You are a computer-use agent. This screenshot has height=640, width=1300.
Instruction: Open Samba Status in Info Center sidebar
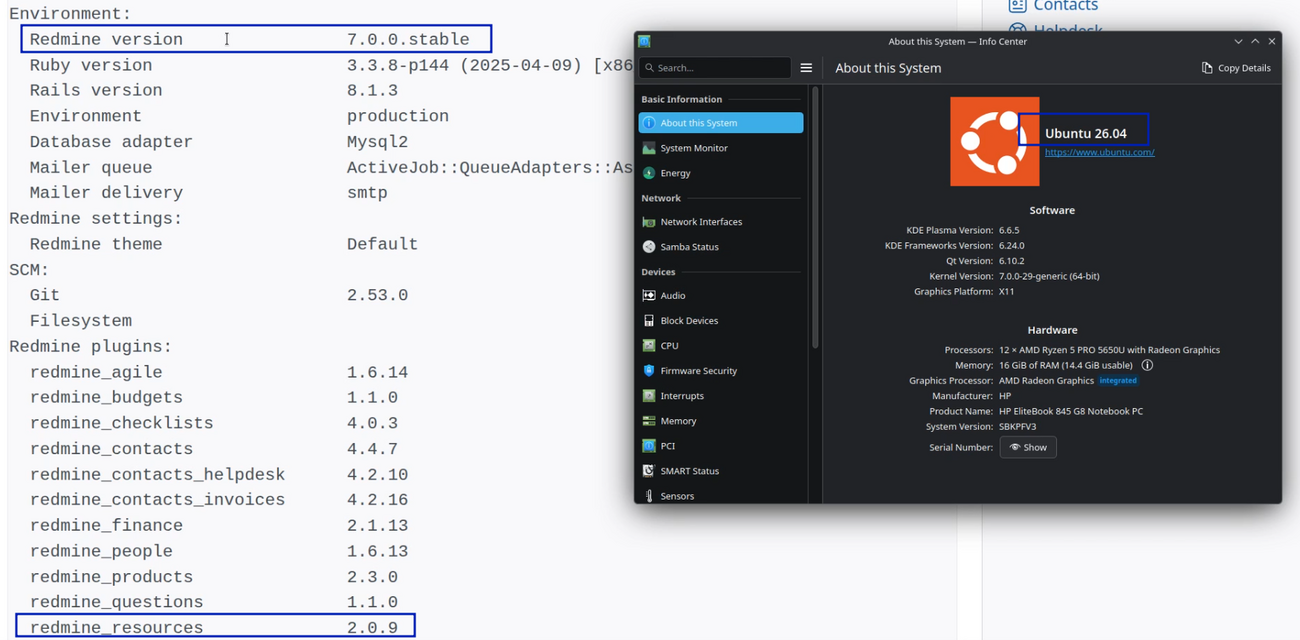tap(720, 246)
